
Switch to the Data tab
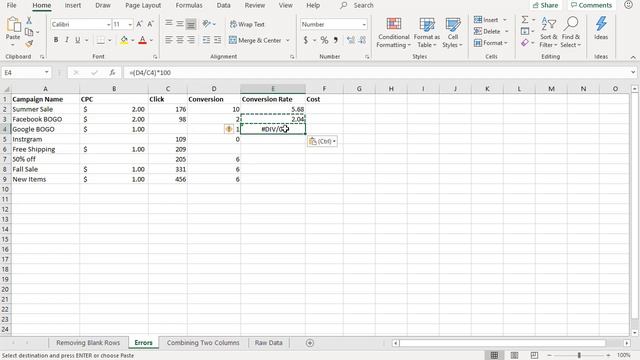[x=223, y=5]
